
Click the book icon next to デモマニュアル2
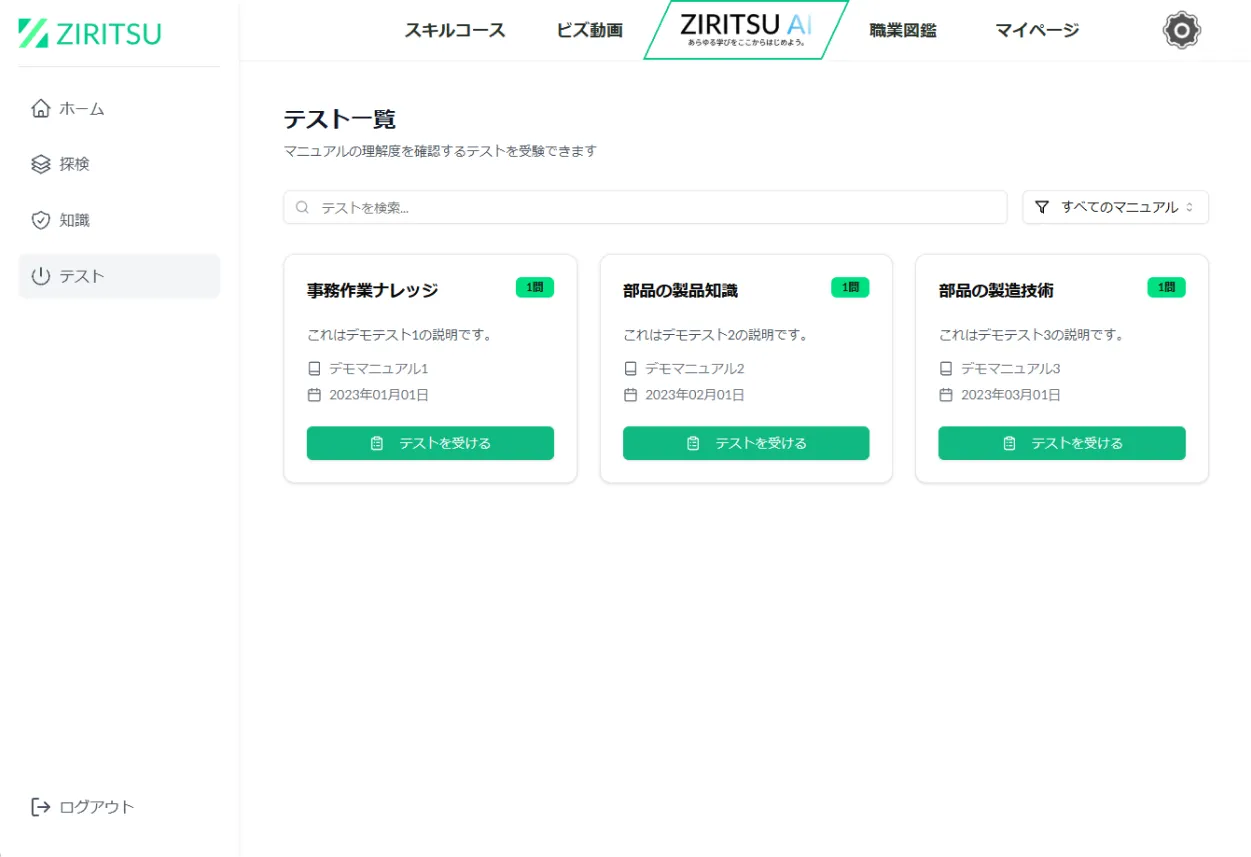(x=630, y=368)
